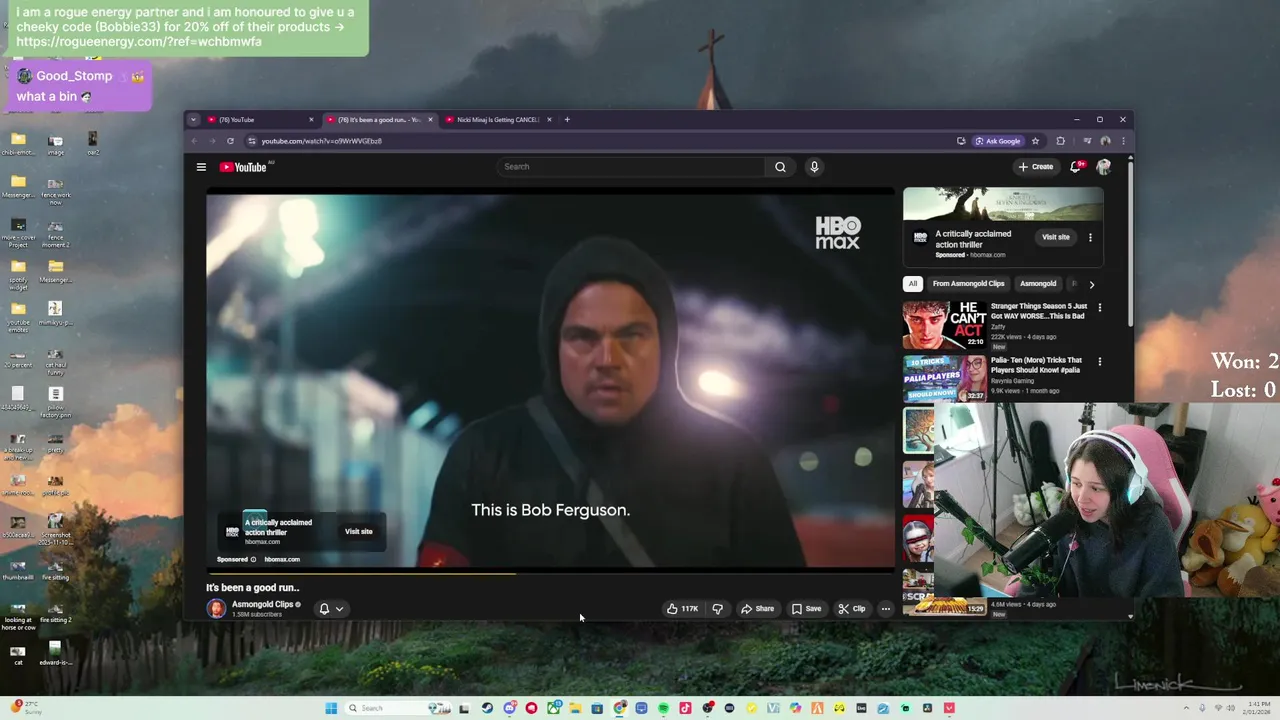Click the YouTube search magnifier button
This screenshot has height=720, width=1280.
coord(780,167)
